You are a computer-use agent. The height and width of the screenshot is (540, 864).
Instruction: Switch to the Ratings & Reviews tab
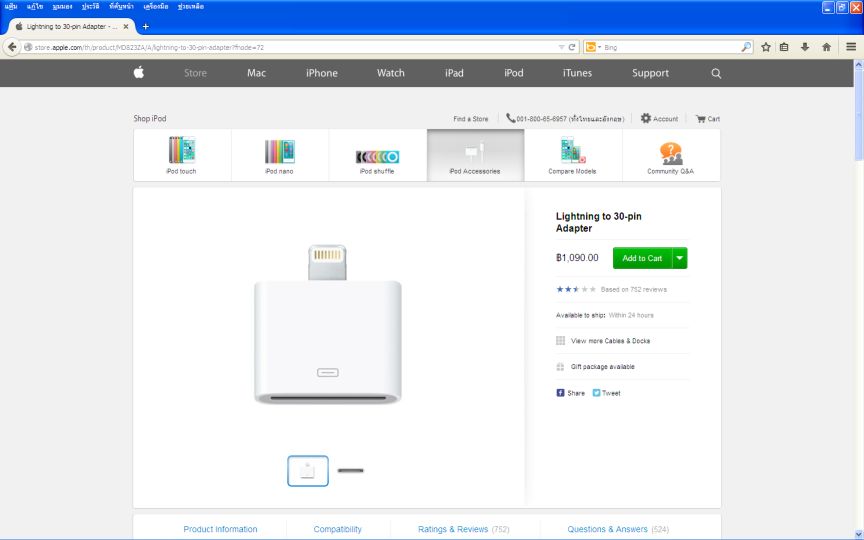(463, 529)
